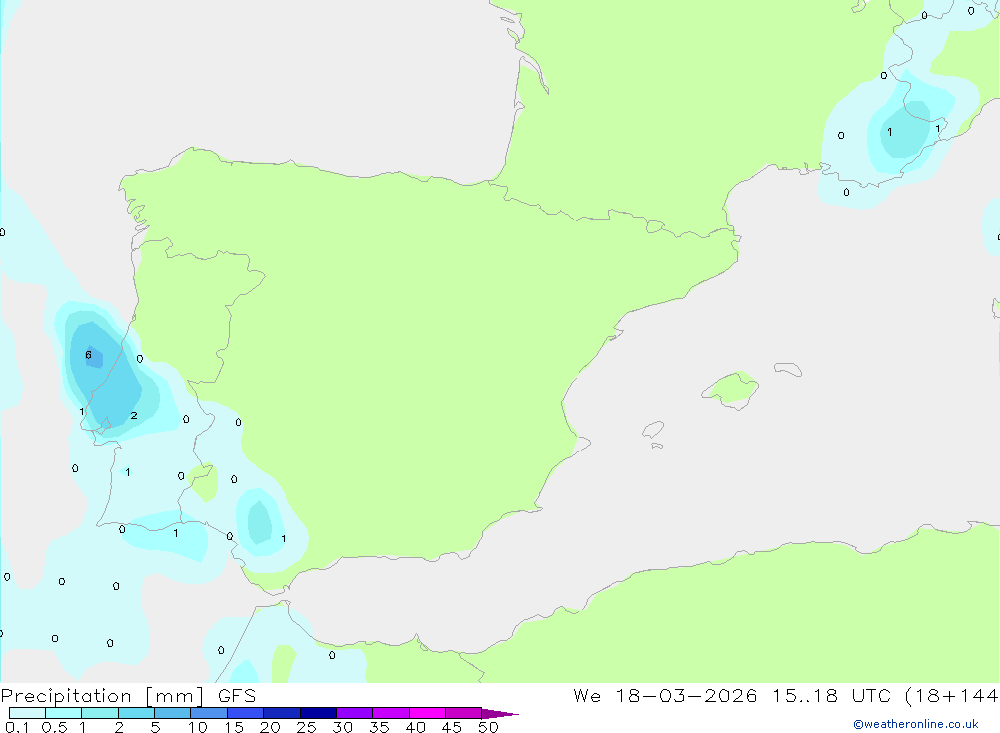Click the "35" legend scale label

point(379,727)
